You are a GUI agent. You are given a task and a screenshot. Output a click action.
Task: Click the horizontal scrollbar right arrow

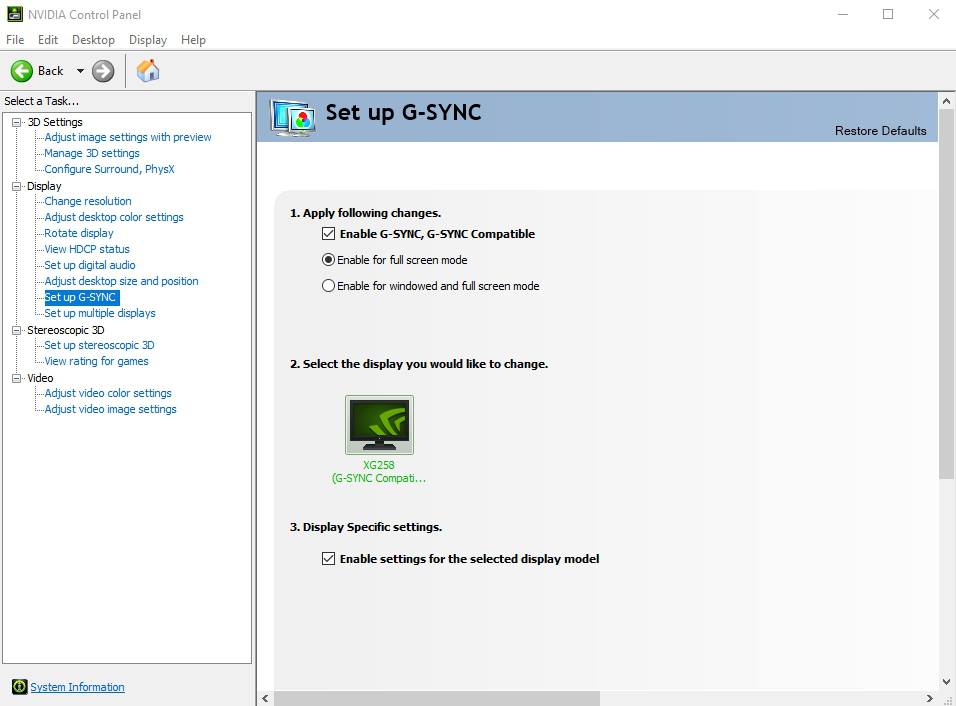(930, 698)
